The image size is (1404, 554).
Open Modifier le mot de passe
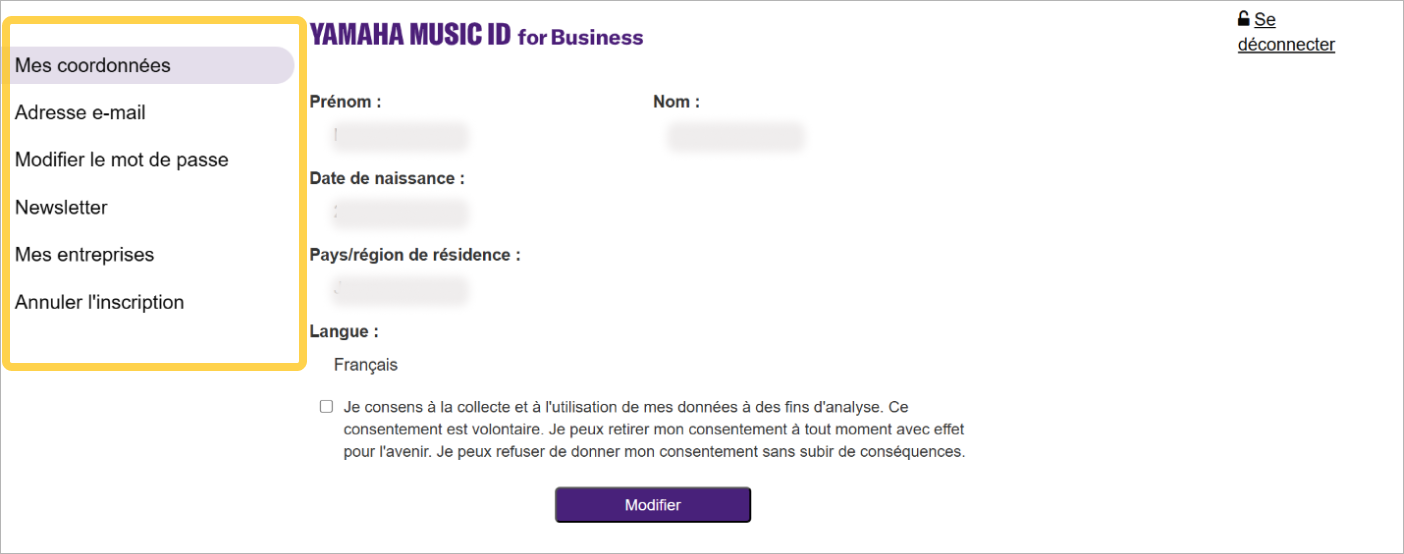click(x=121, y=160)
